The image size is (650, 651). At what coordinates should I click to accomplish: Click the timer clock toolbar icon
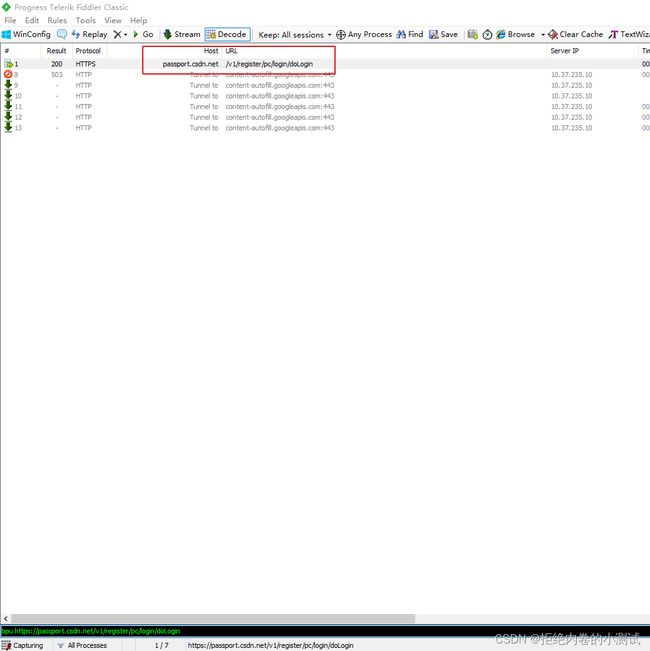click(487, 35)
